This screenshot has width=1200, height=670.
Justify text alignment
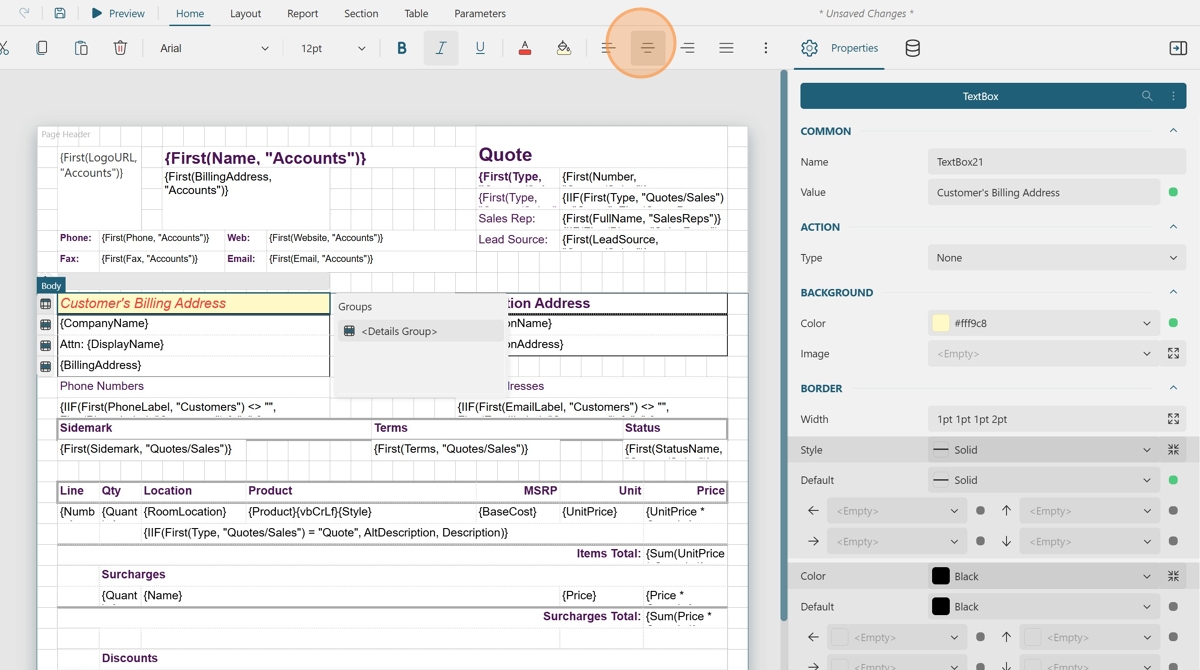coord(726,48)
